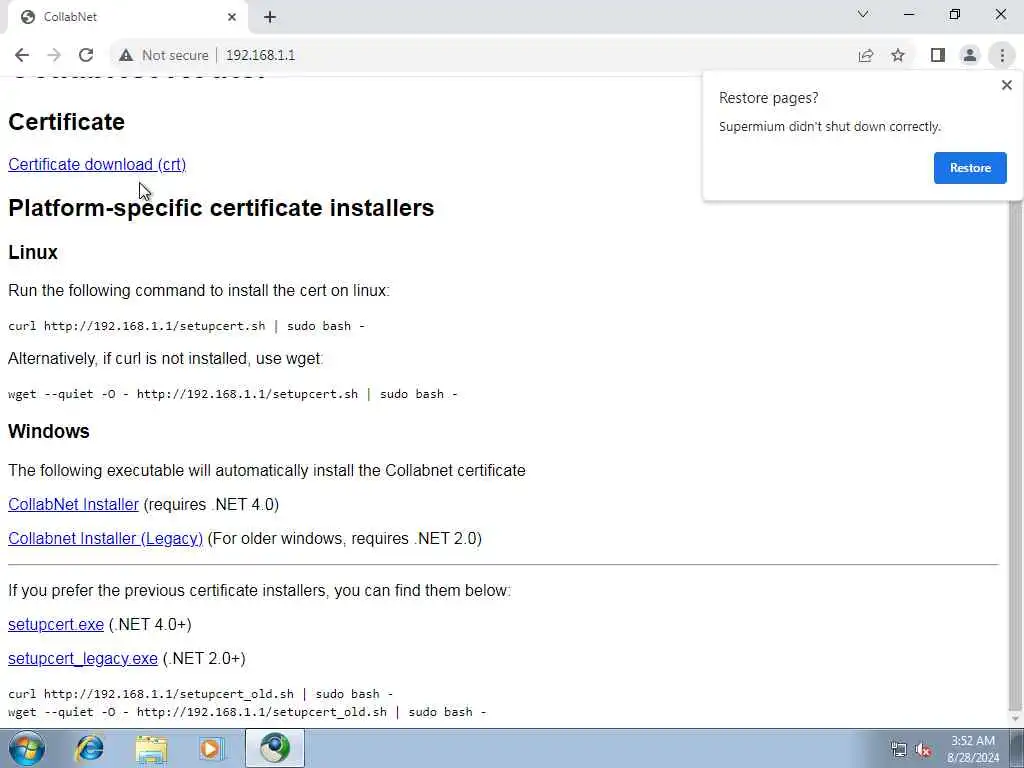Open the browser side panel

click(x=938, y=56)
